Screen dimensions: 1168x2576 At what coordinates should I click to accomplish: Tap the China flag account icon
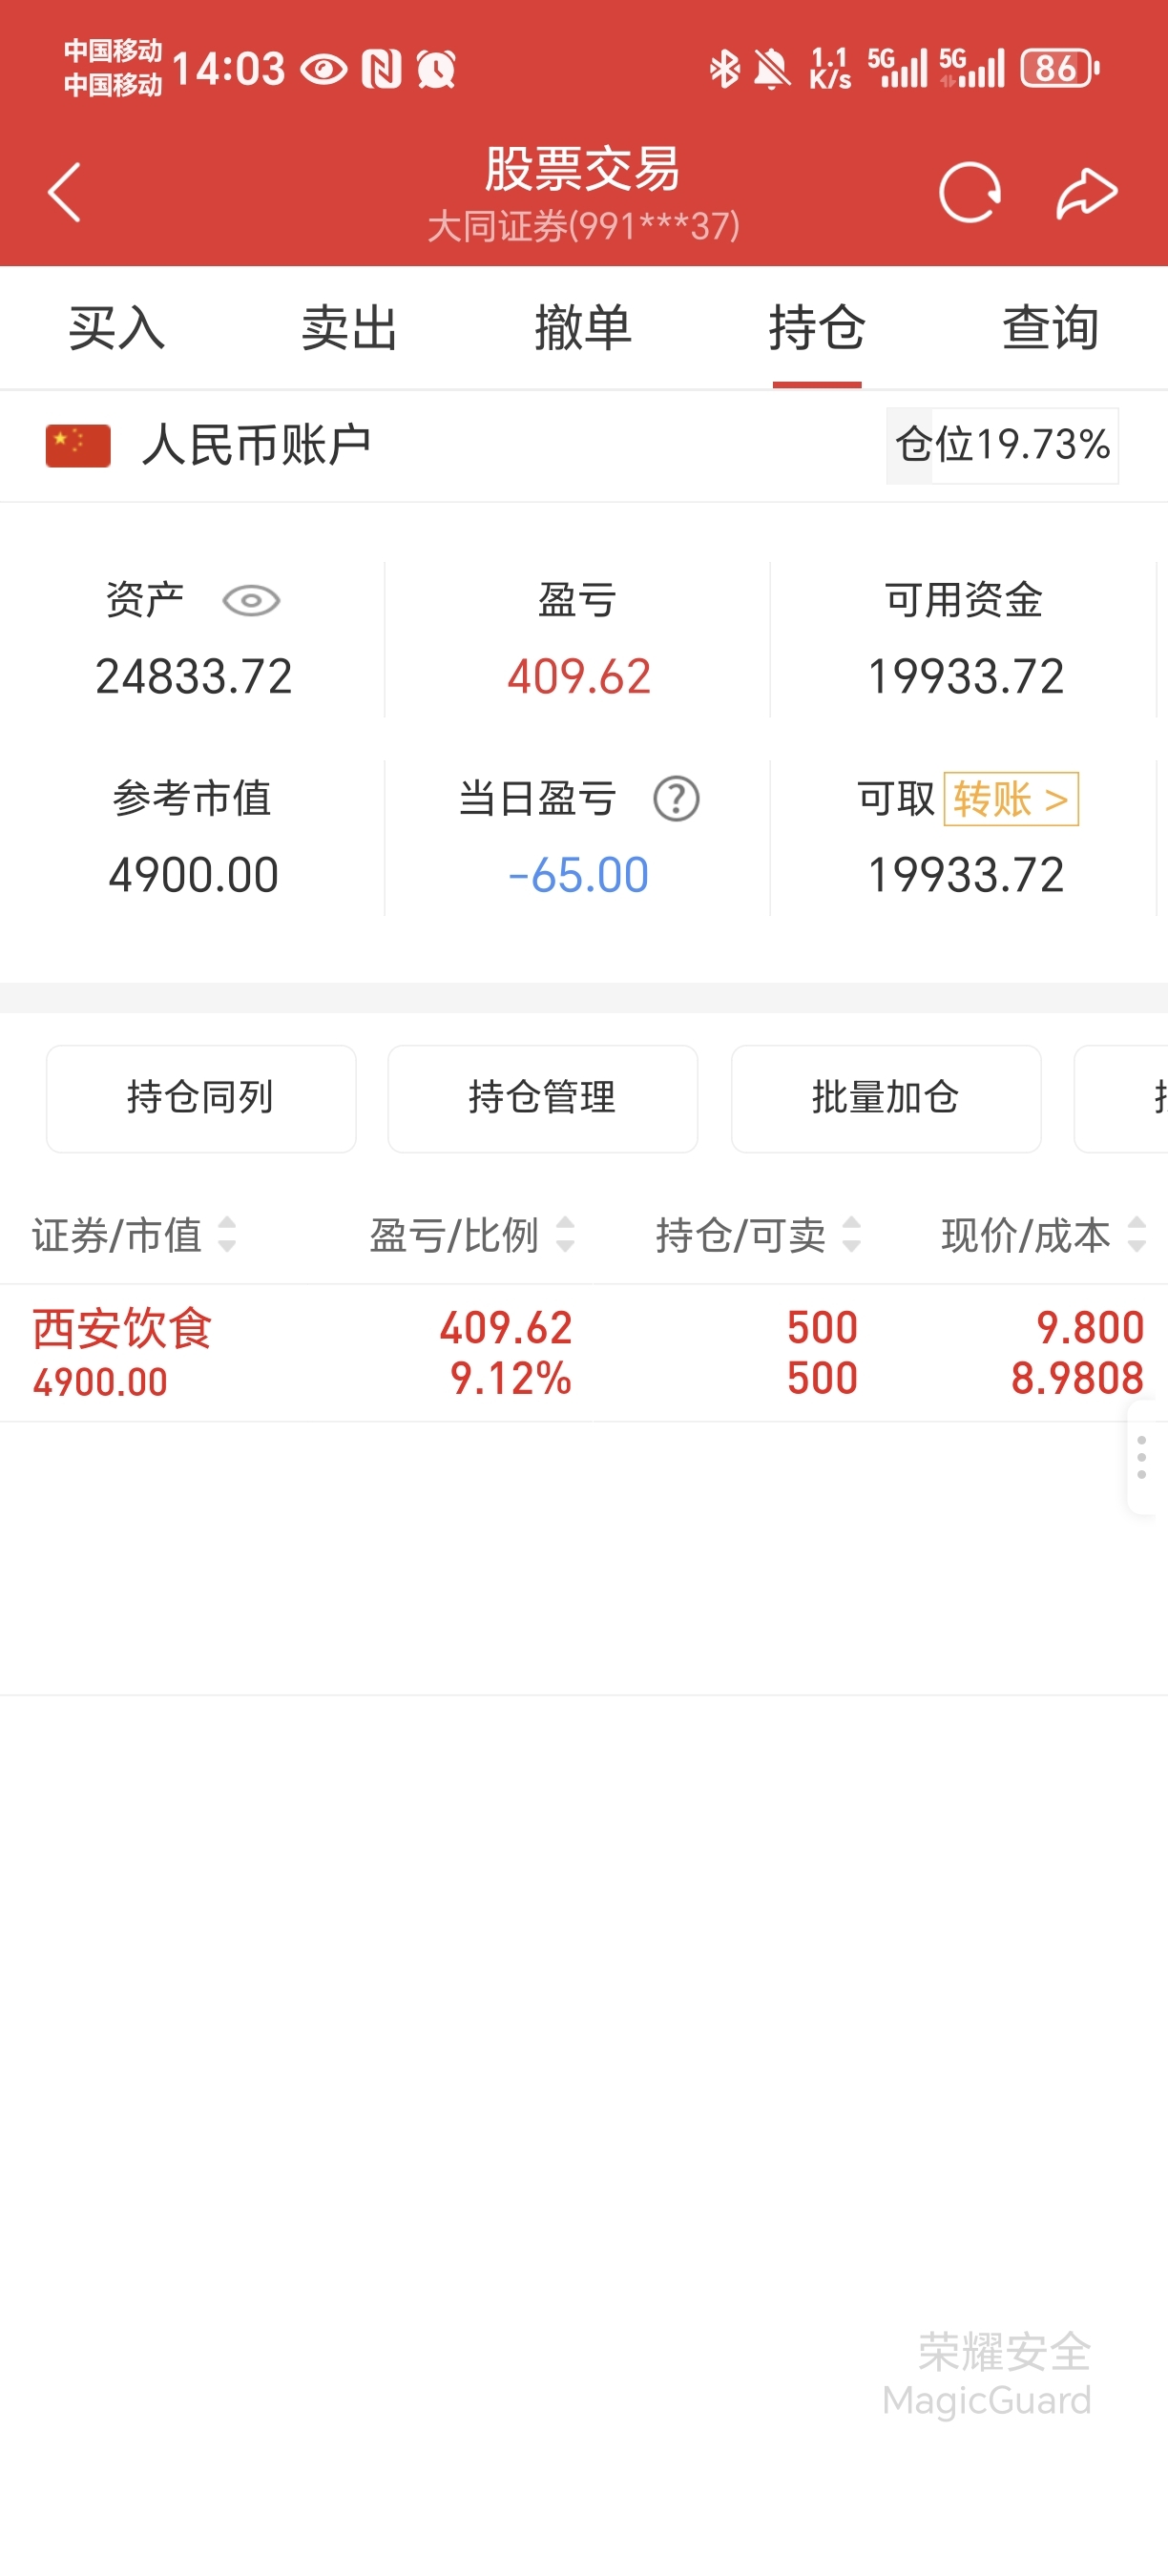click(x=78, y=445)
